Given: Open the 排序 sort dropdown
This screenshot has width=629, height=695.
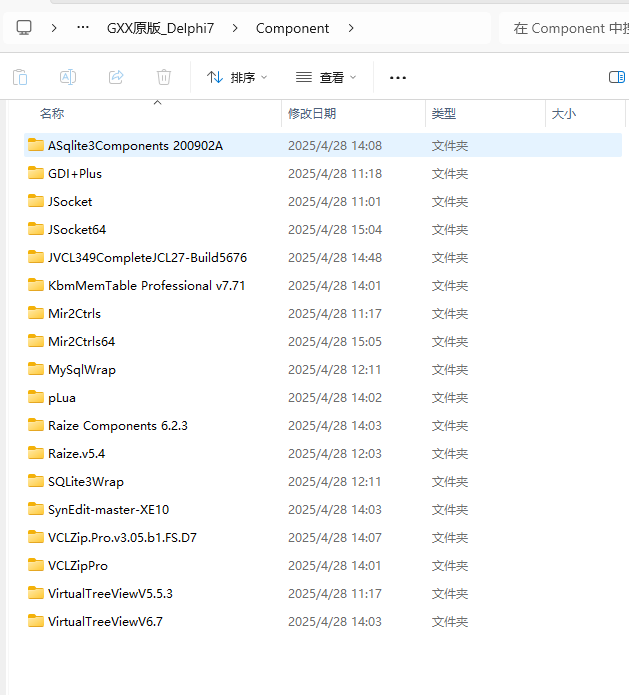Looking at the screenshot, I should (237, 78).
